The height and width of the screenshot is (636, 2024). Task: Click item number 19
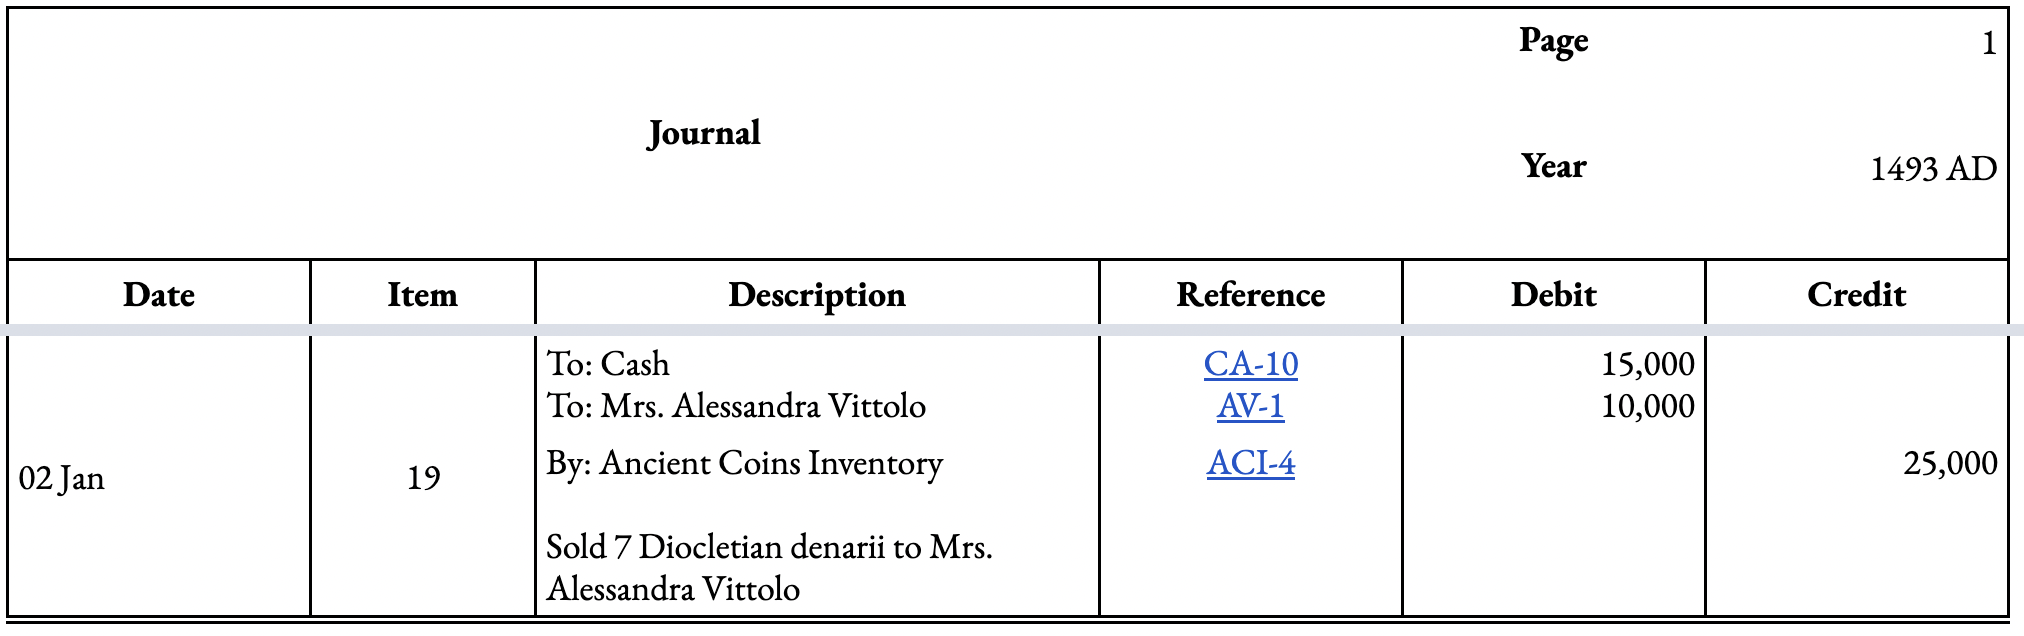[x=423, y=477]
